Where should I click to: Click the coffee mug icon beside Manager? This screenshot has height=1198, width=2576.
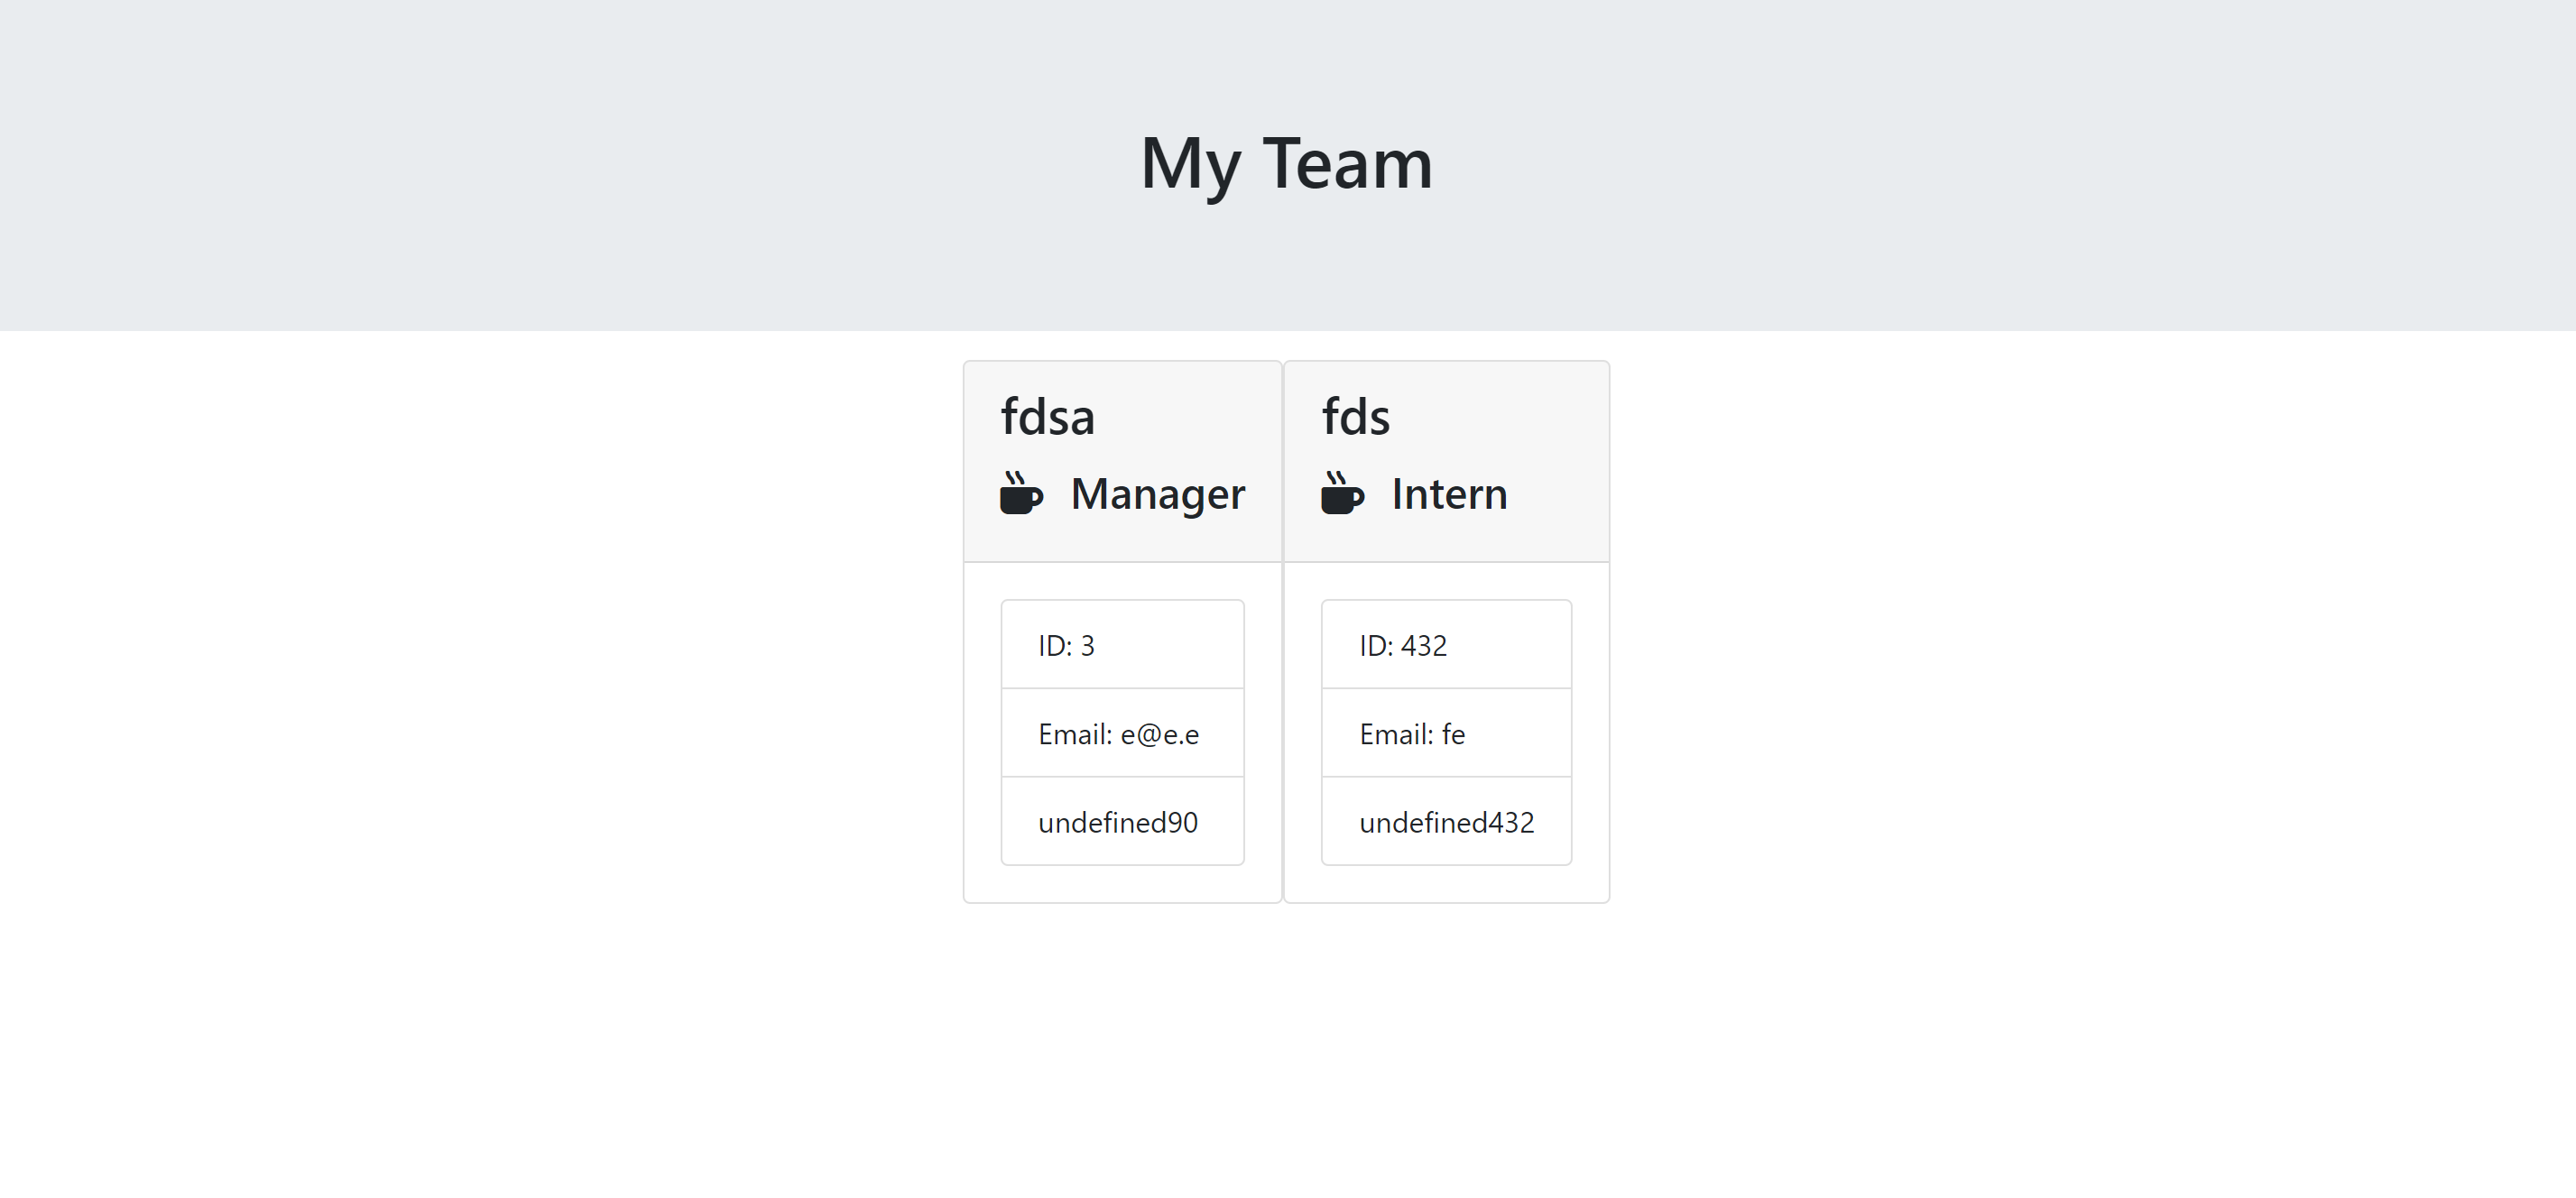click(x=1021, y=494)
